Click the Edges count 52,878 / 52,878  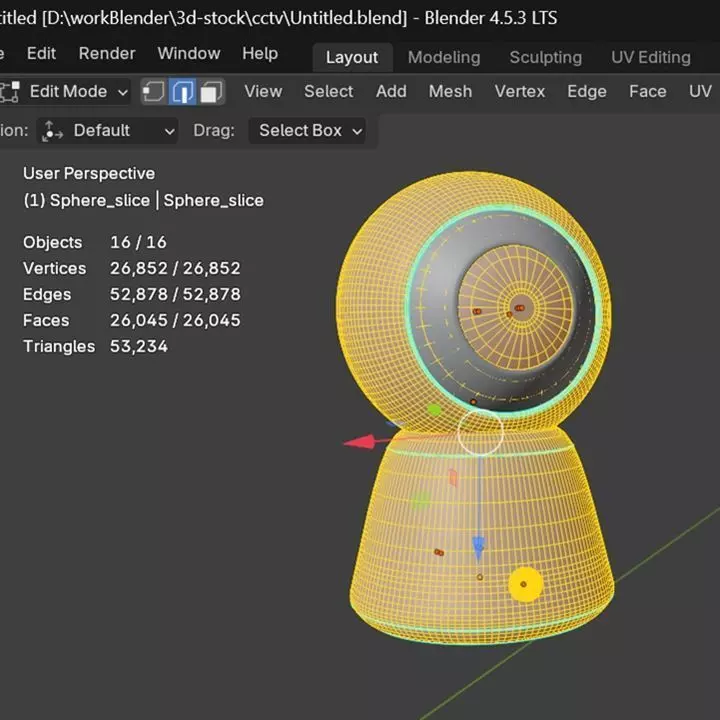[175, 294]
